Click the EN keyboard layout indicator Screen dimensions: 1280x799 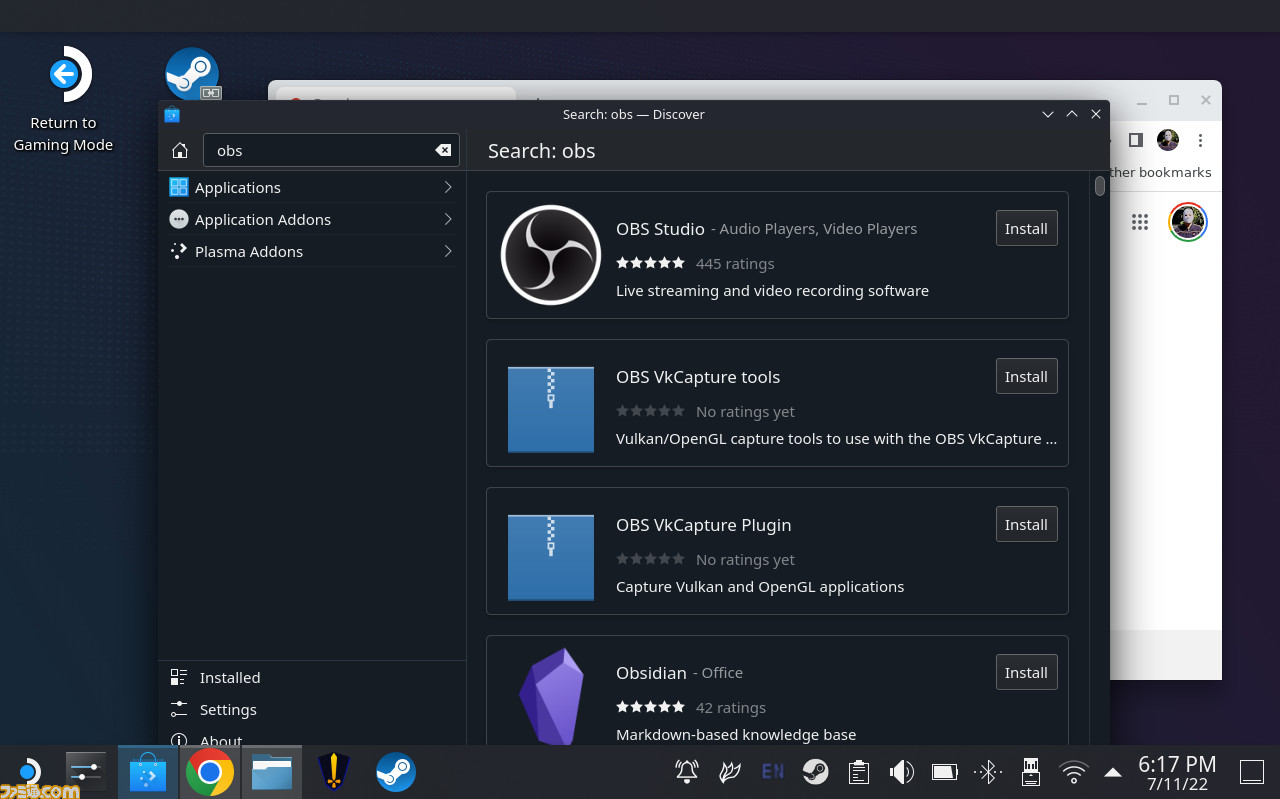pos(773,771)
